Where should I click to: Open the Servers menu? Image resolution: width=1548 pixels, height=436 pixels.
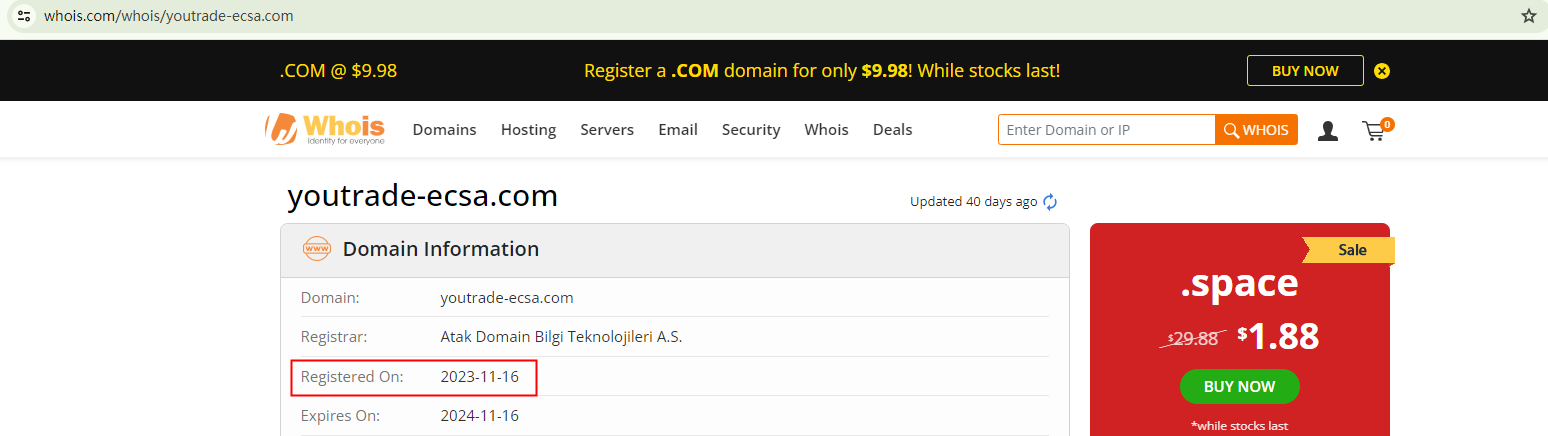click(x=607, y=130)
